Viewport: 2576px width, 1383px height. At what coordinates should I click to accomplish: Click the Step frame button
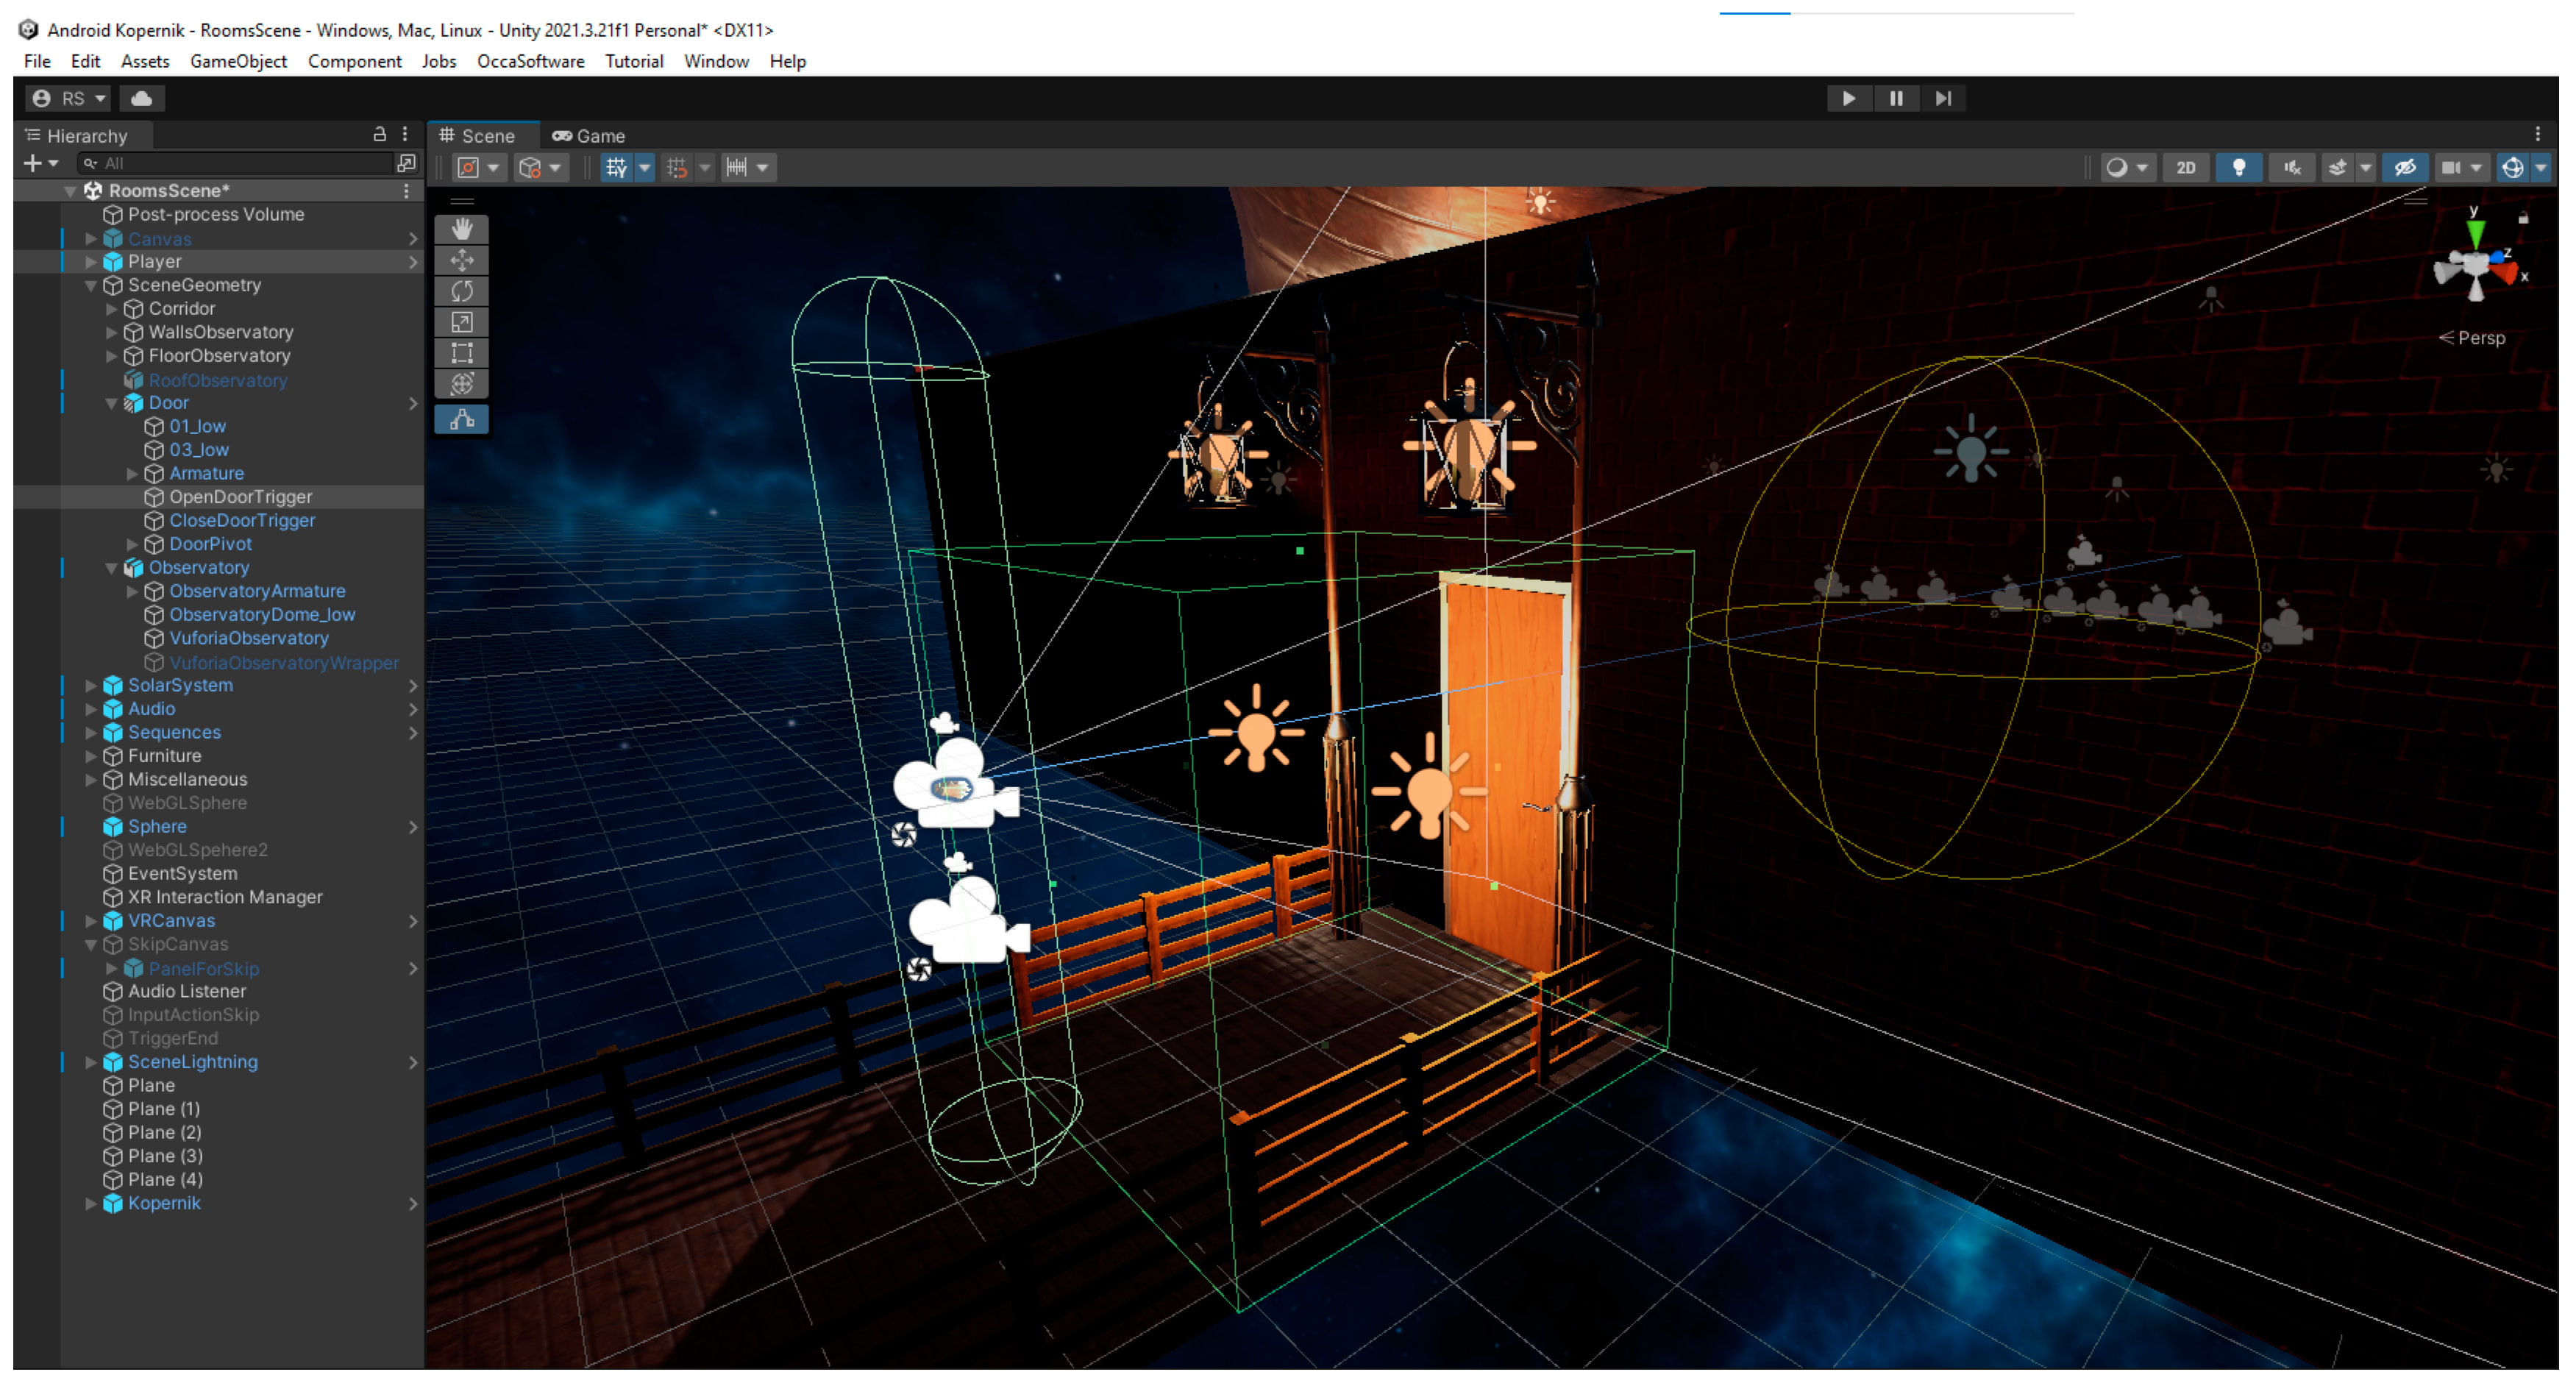coord(1942,98)
